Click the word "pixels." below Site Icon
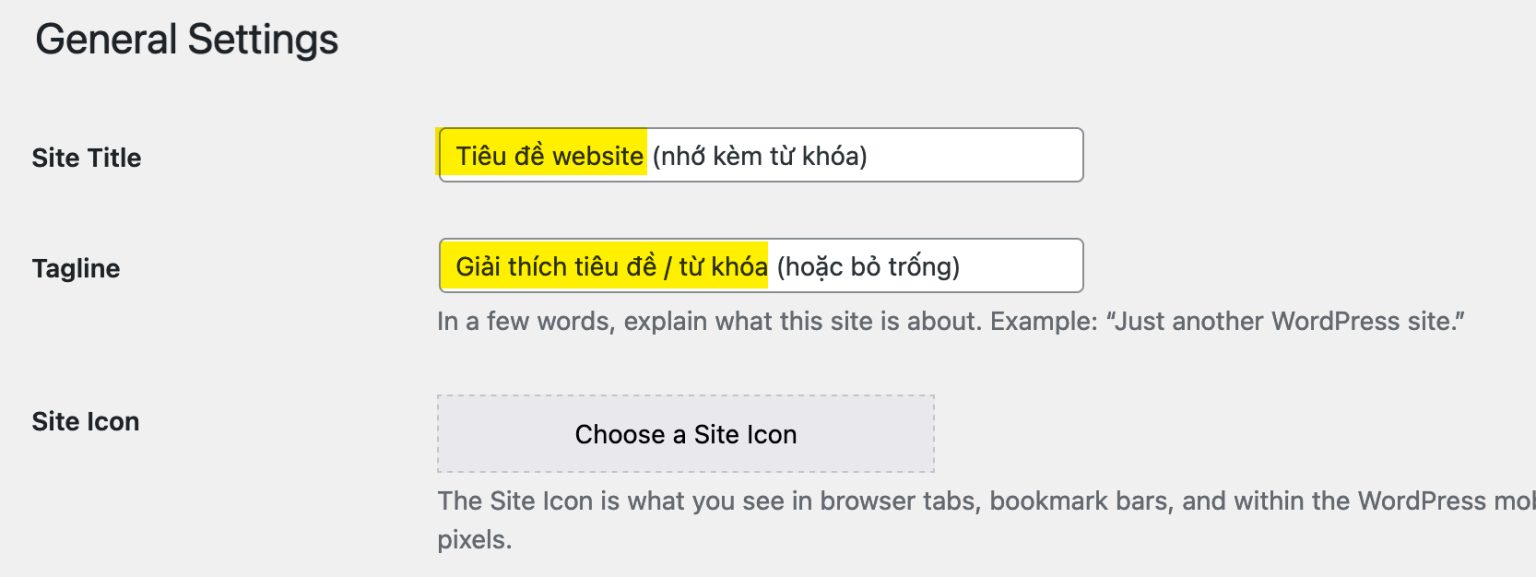Viewport: 1536px width, 577px height. tap(474, 541)
